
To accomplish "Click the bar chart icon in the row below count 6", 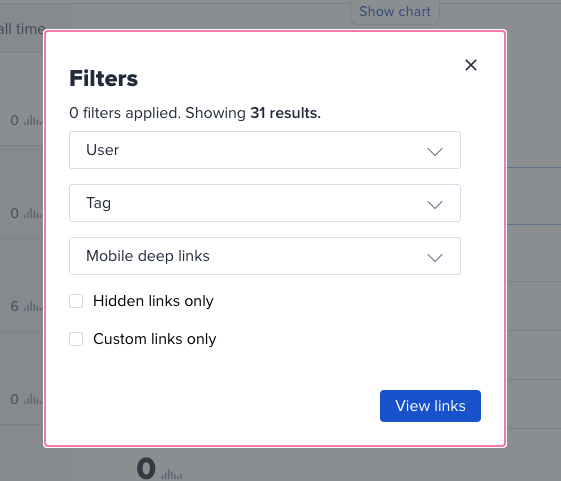I will coord(33,399).
